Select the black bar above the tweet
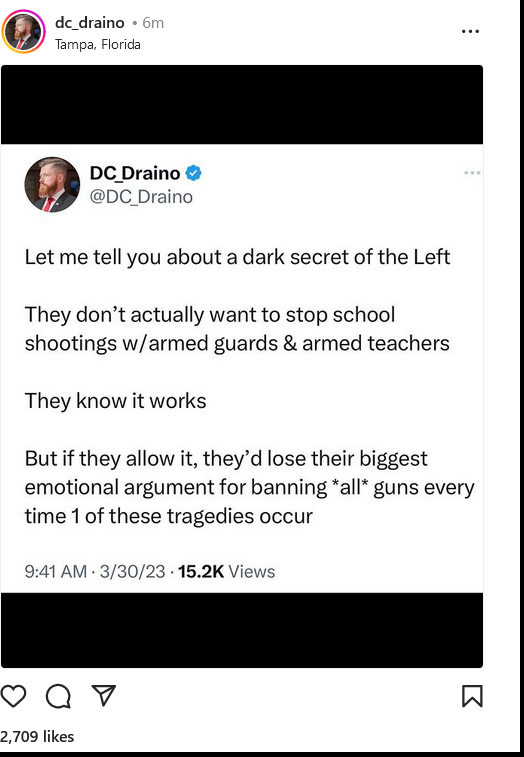Screen dimensions: 524x757 [242, 104]
